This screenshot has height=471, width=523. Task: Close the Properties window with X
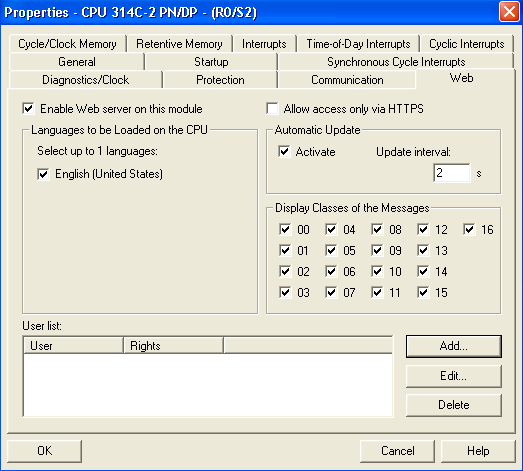click(509, 12)
